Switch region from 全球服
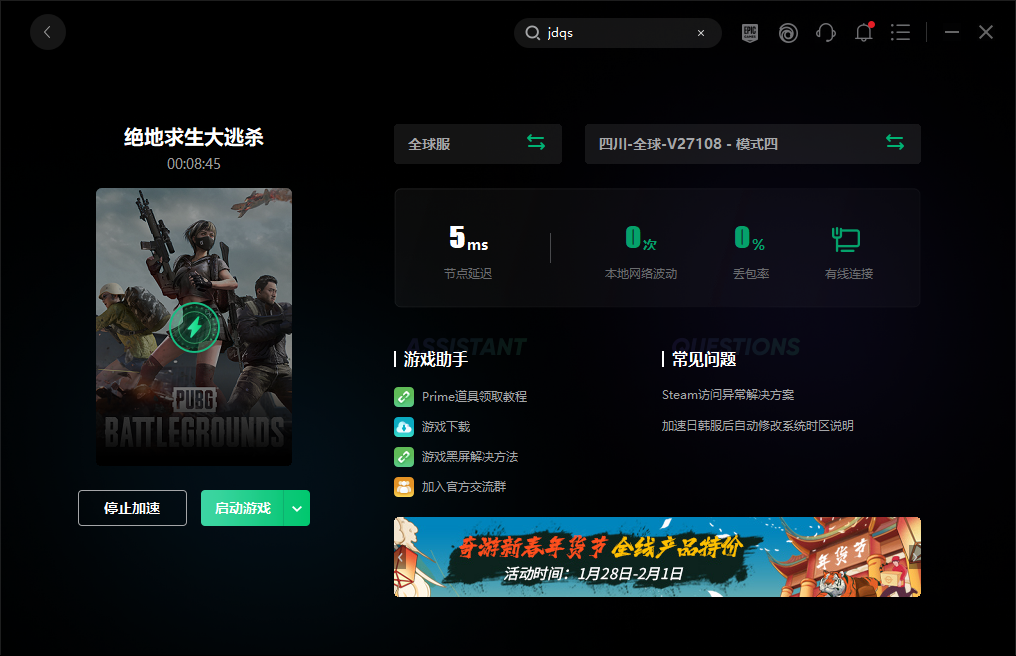Viewport: 1016px width, 656px height. point(478,144)
